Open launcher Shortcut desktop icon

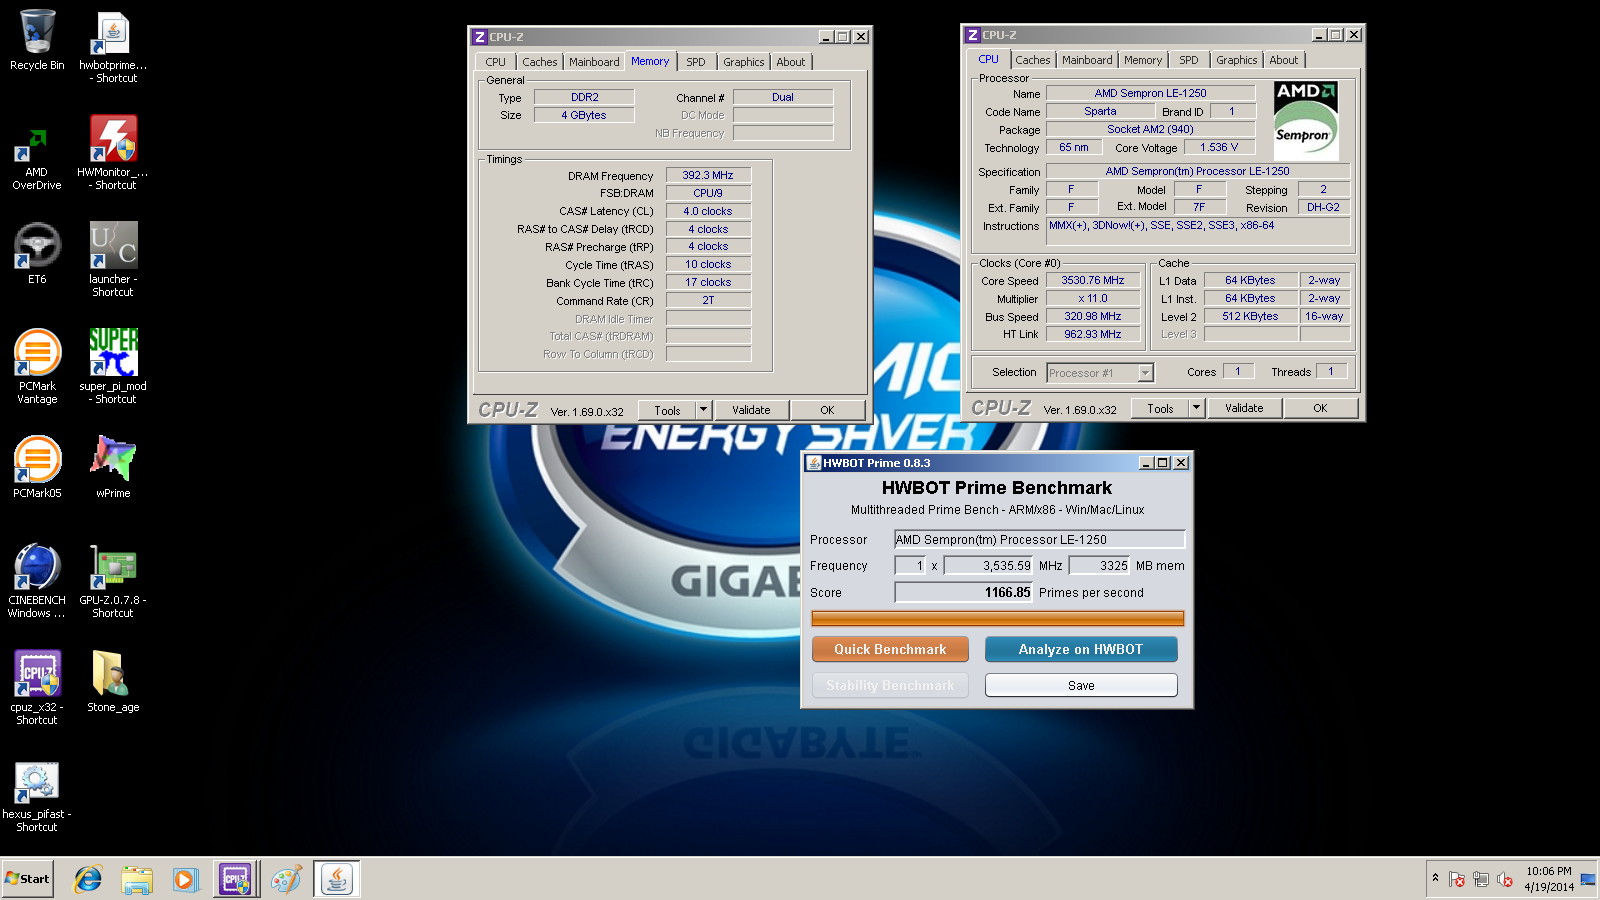113,259
